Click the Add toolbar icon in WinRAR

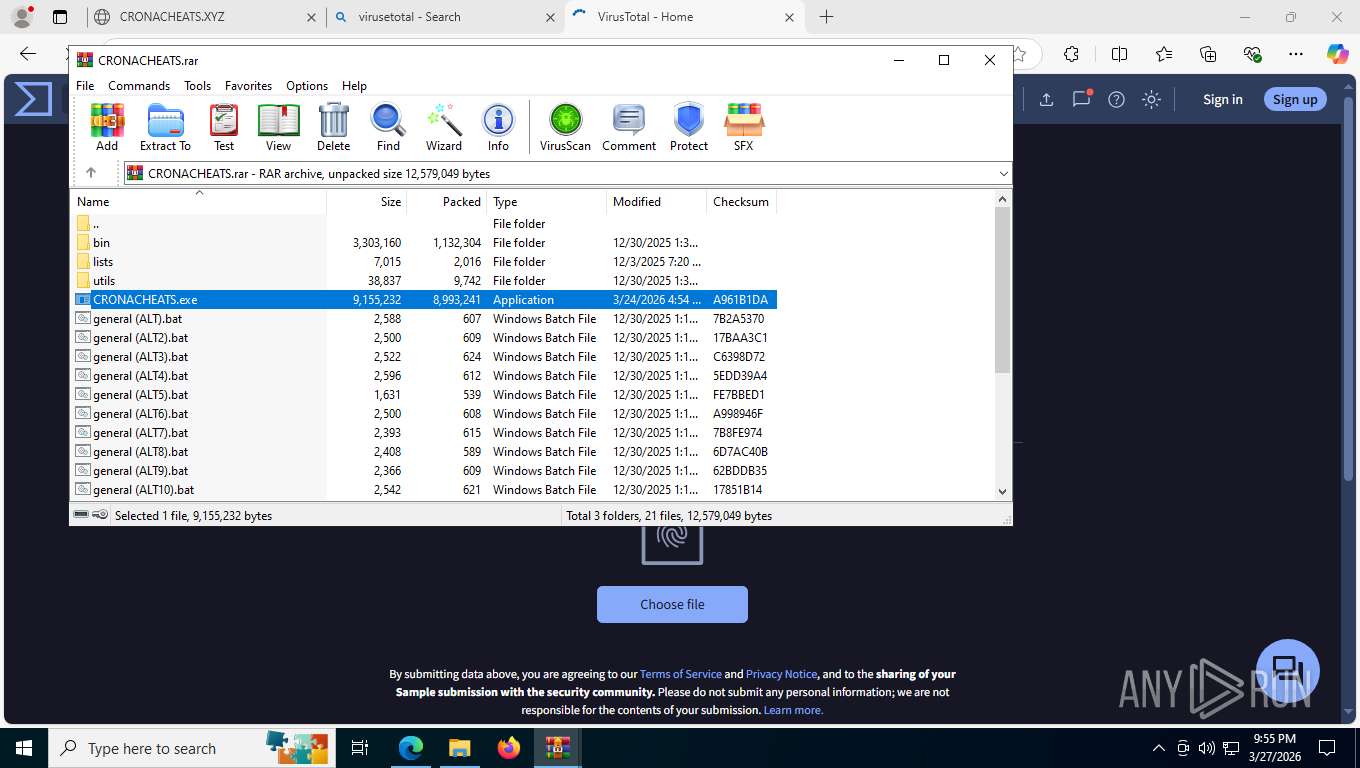[x=107, y=127]
